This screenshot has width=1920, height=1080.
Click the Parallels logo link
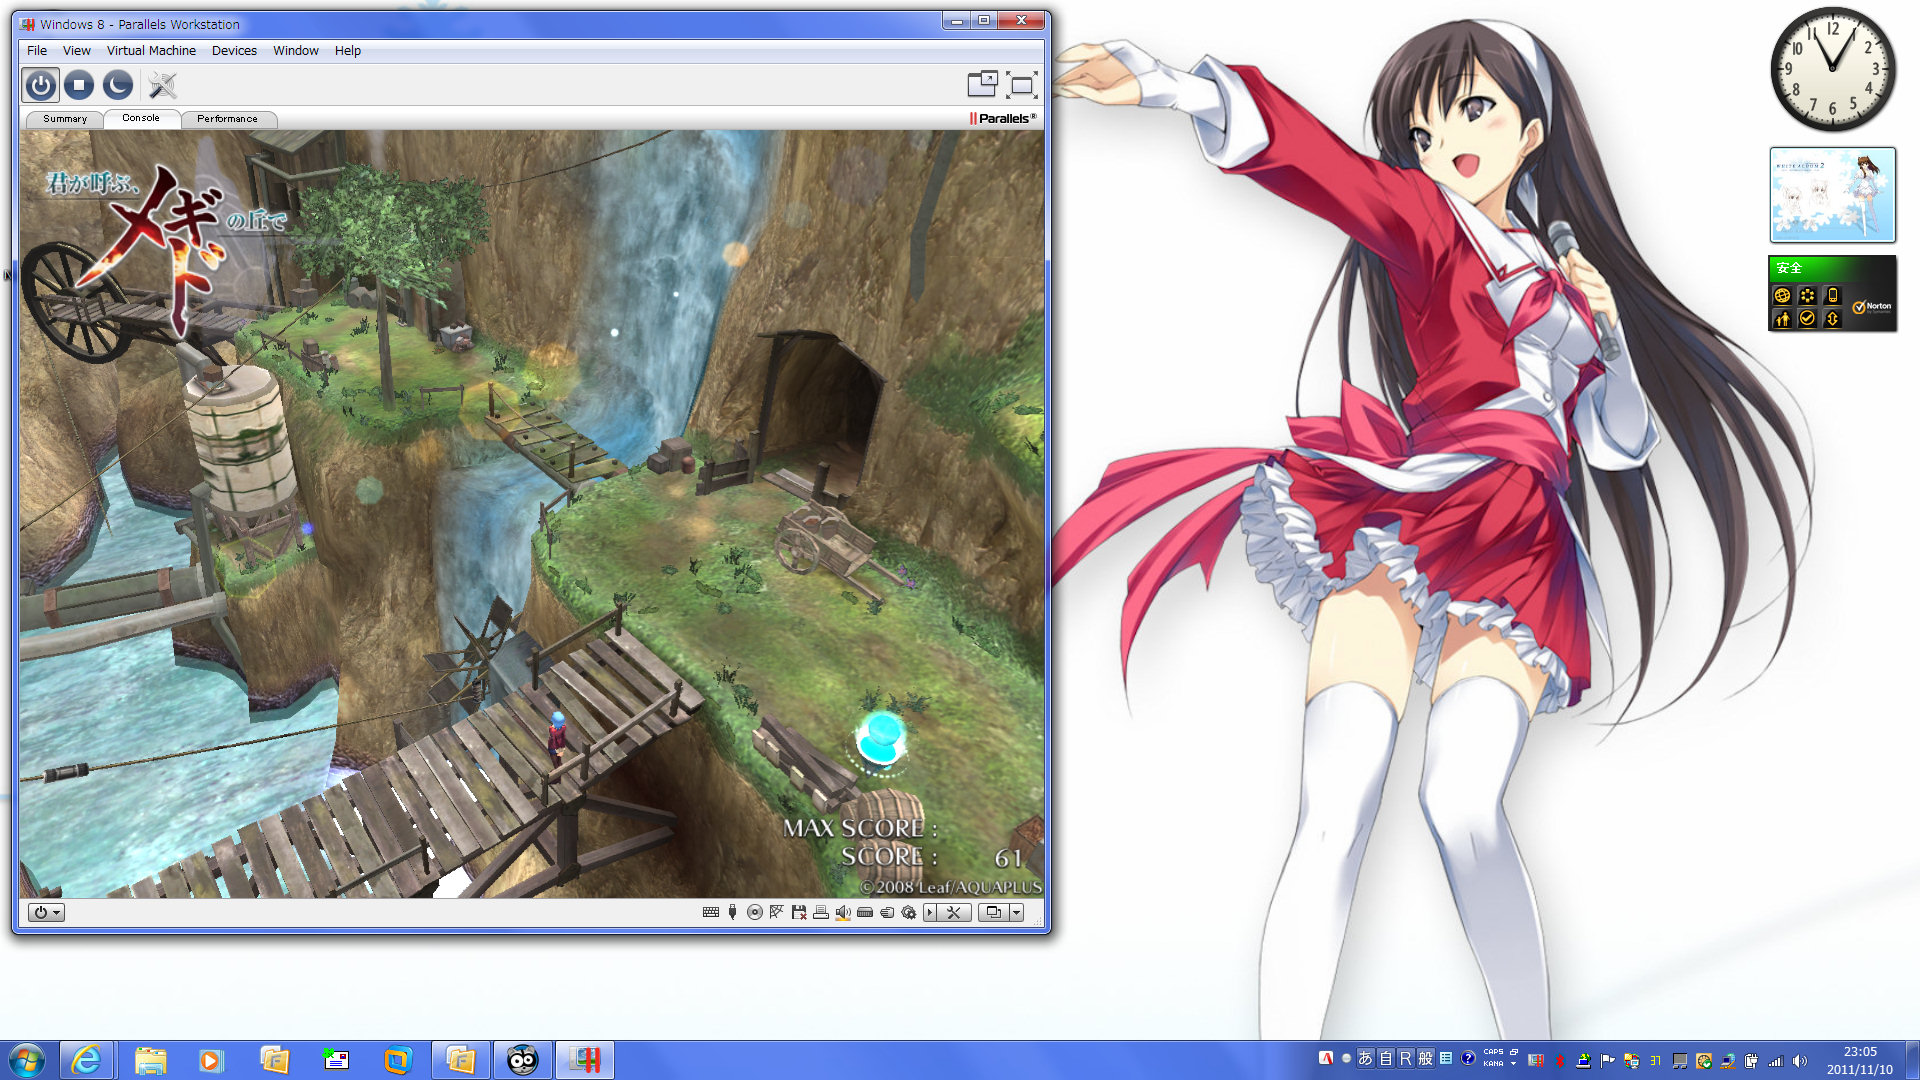coord(1002,118)
